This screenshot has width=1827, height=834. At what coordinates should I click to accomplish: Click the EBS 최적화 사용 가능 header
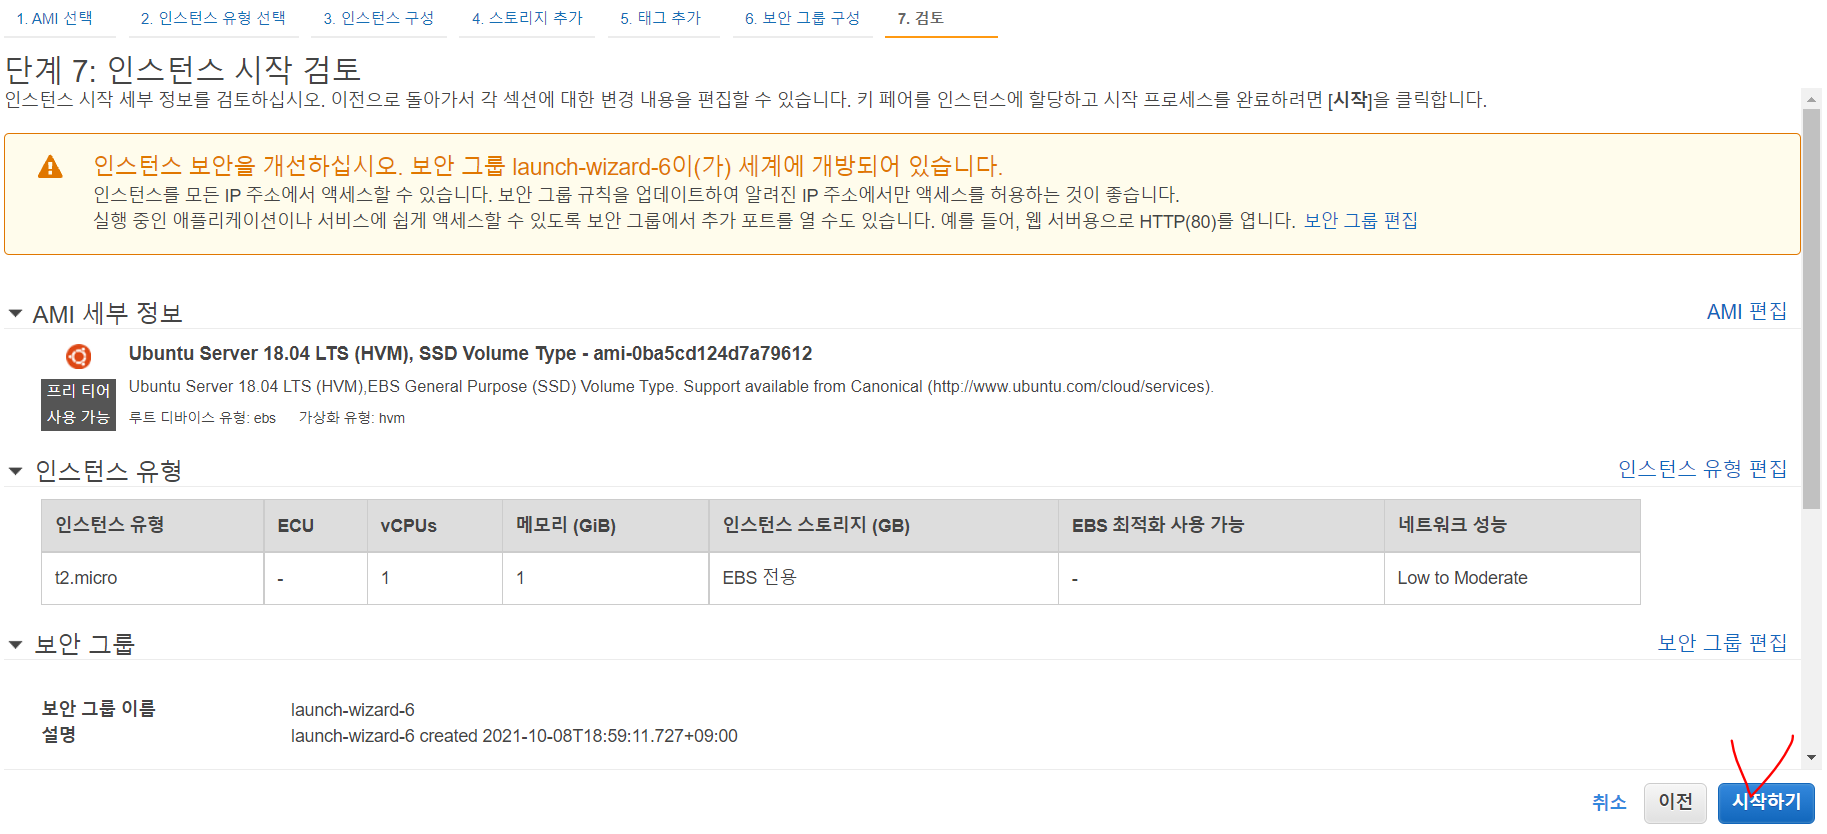[x=1221, y=526]
